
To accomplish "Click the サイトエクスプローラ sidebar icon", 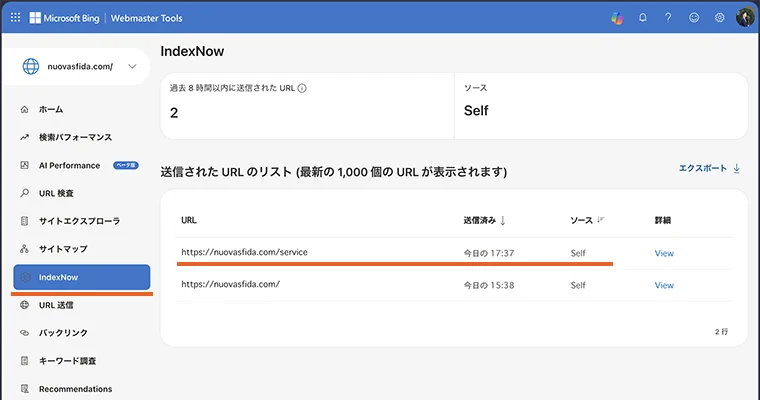I will [x=24, y=221].
